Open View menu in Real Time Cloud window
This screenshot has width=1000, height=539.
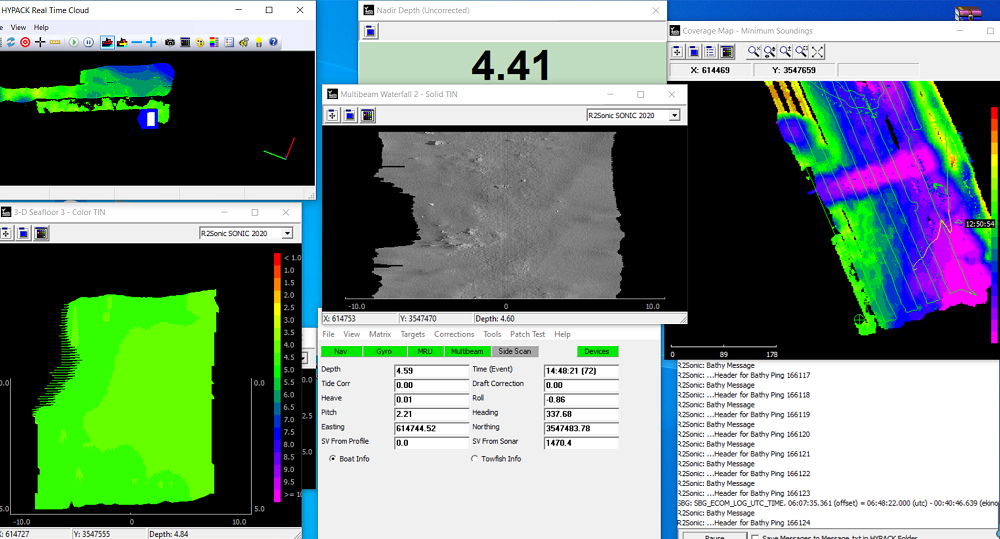[x=18, y=27]
